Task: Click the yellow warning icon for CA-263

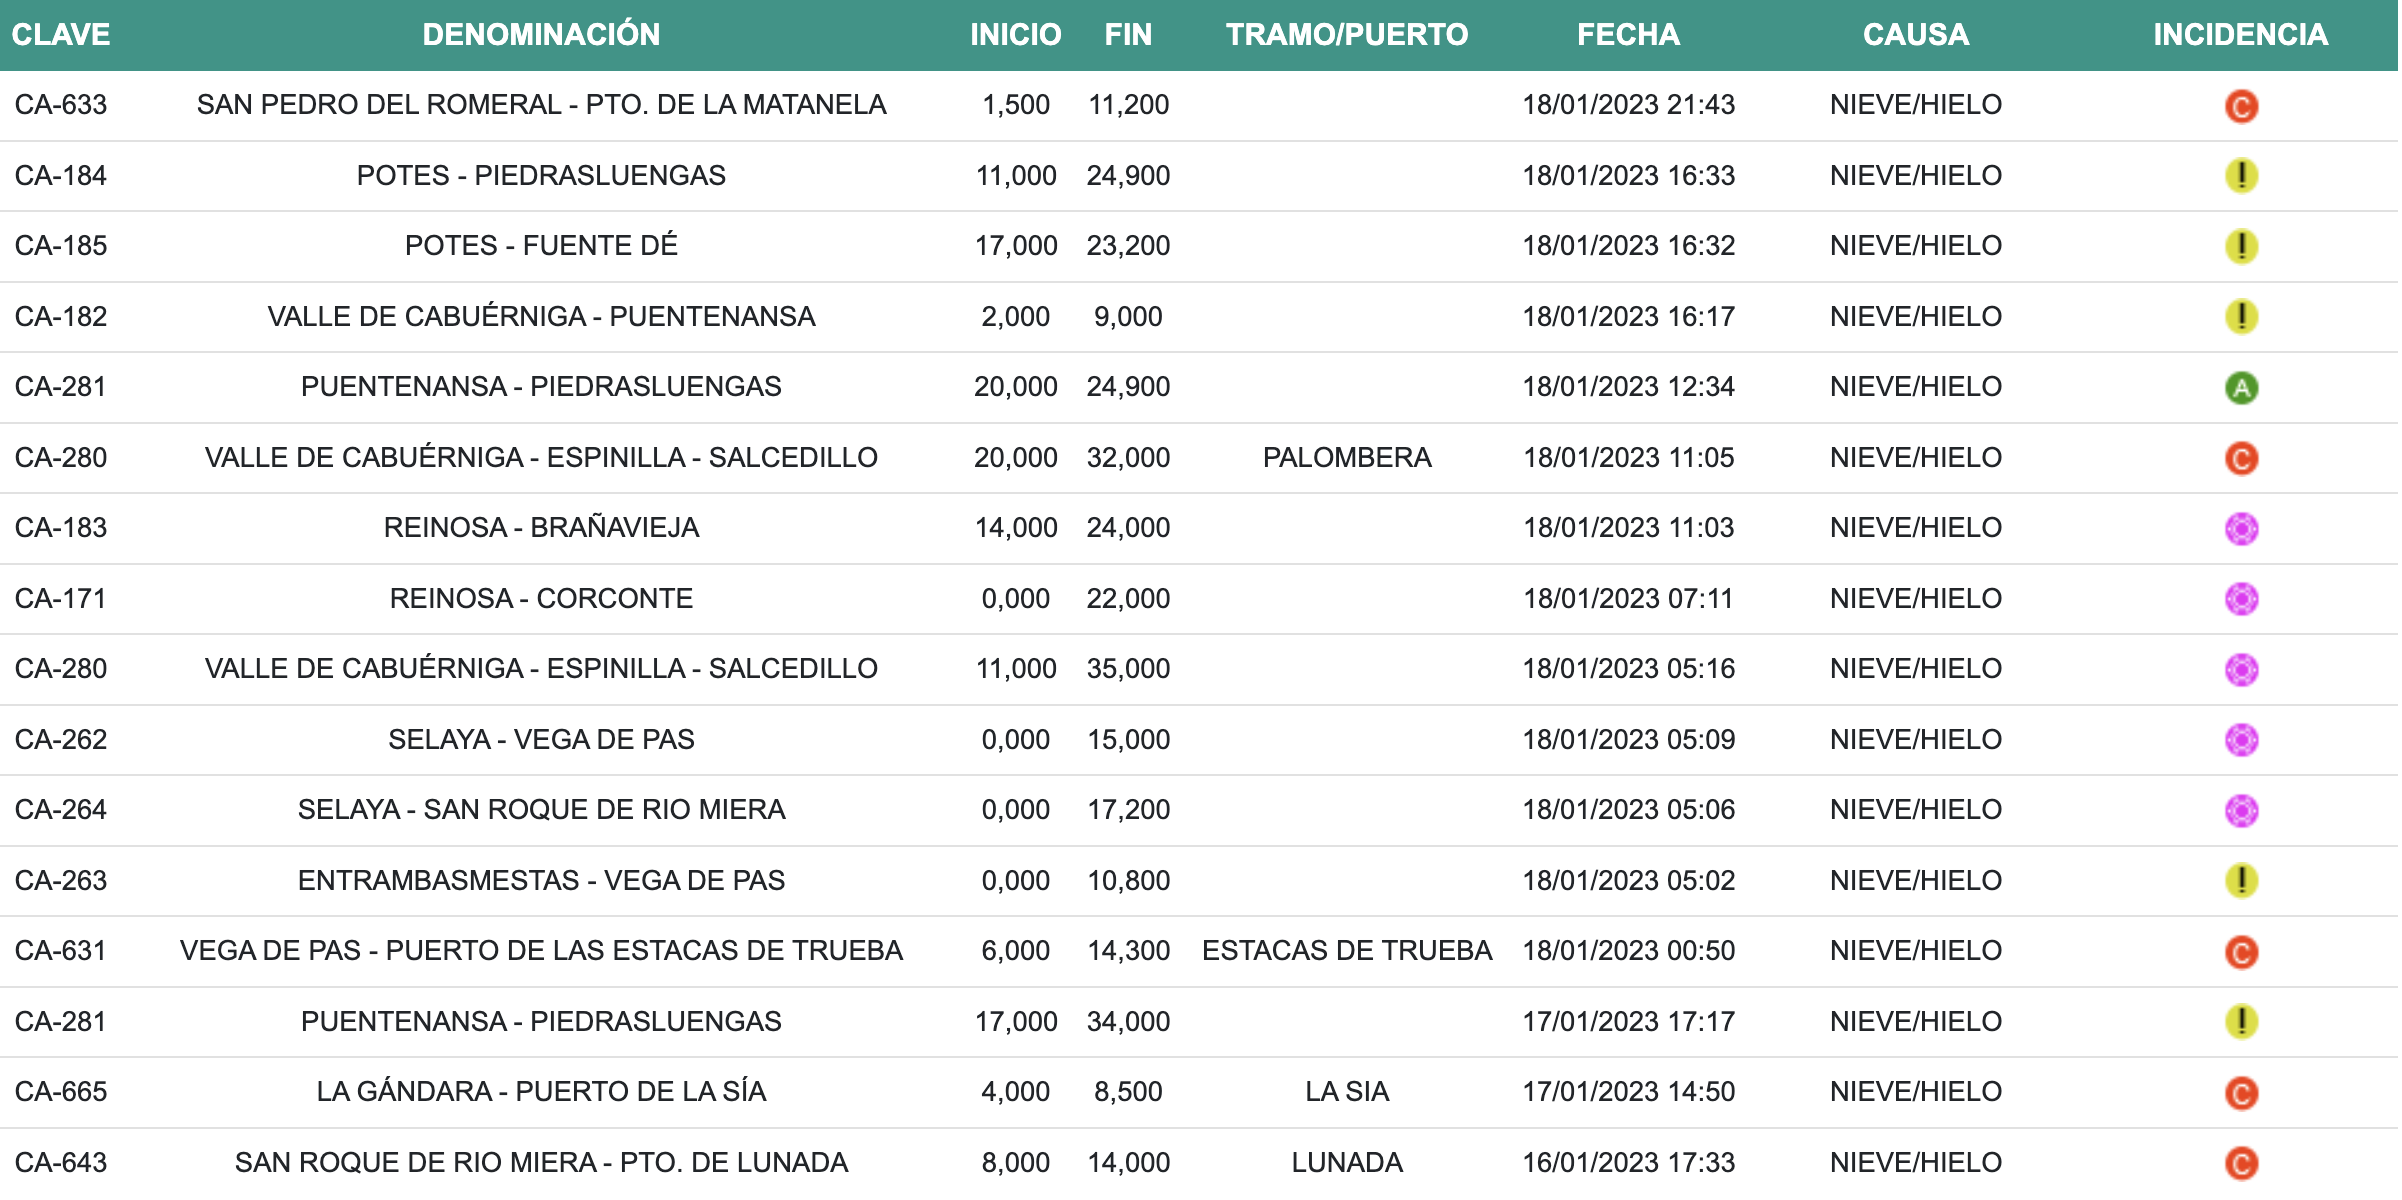Action: (x=2240, y=881)
